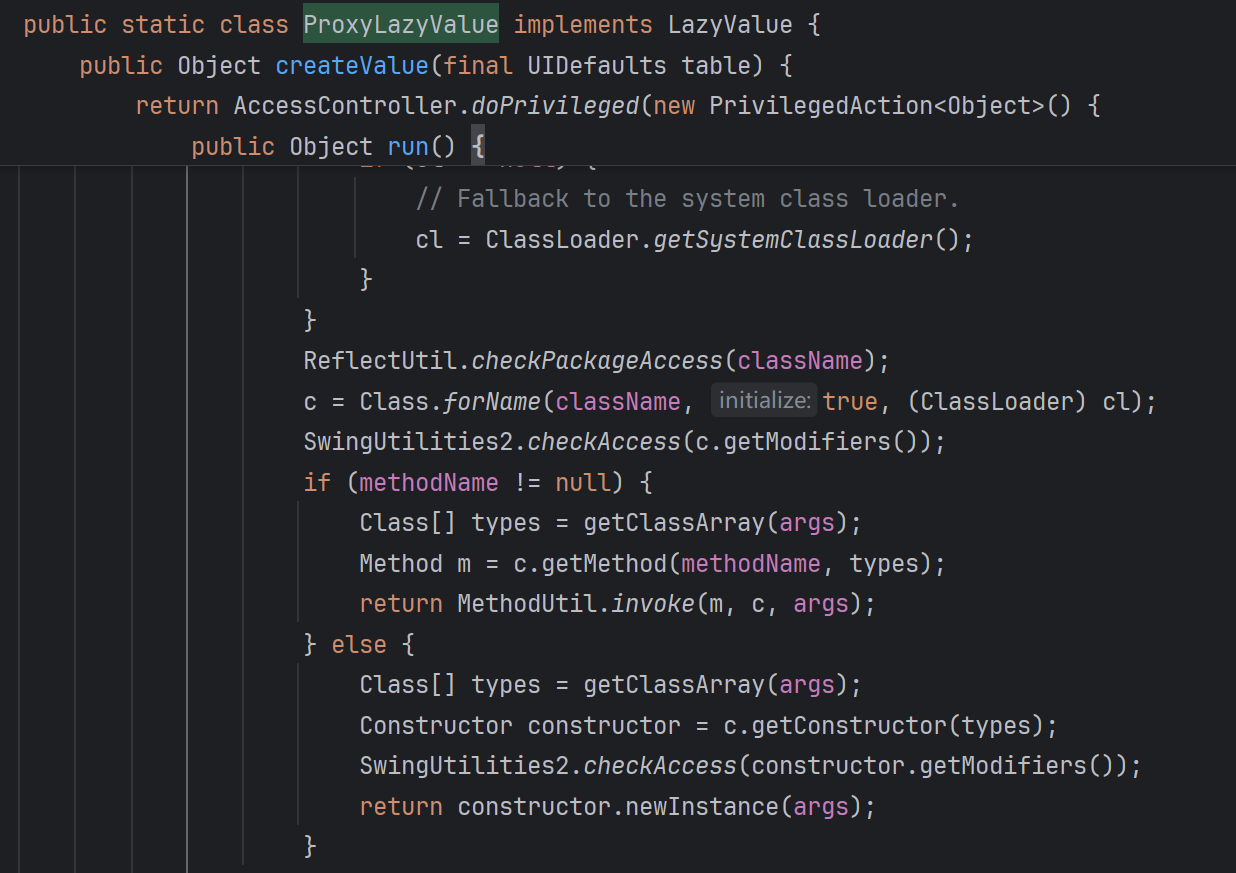This screenshot has width=1236, height=873.
Task: Click the else keyword
Action: 358,645
